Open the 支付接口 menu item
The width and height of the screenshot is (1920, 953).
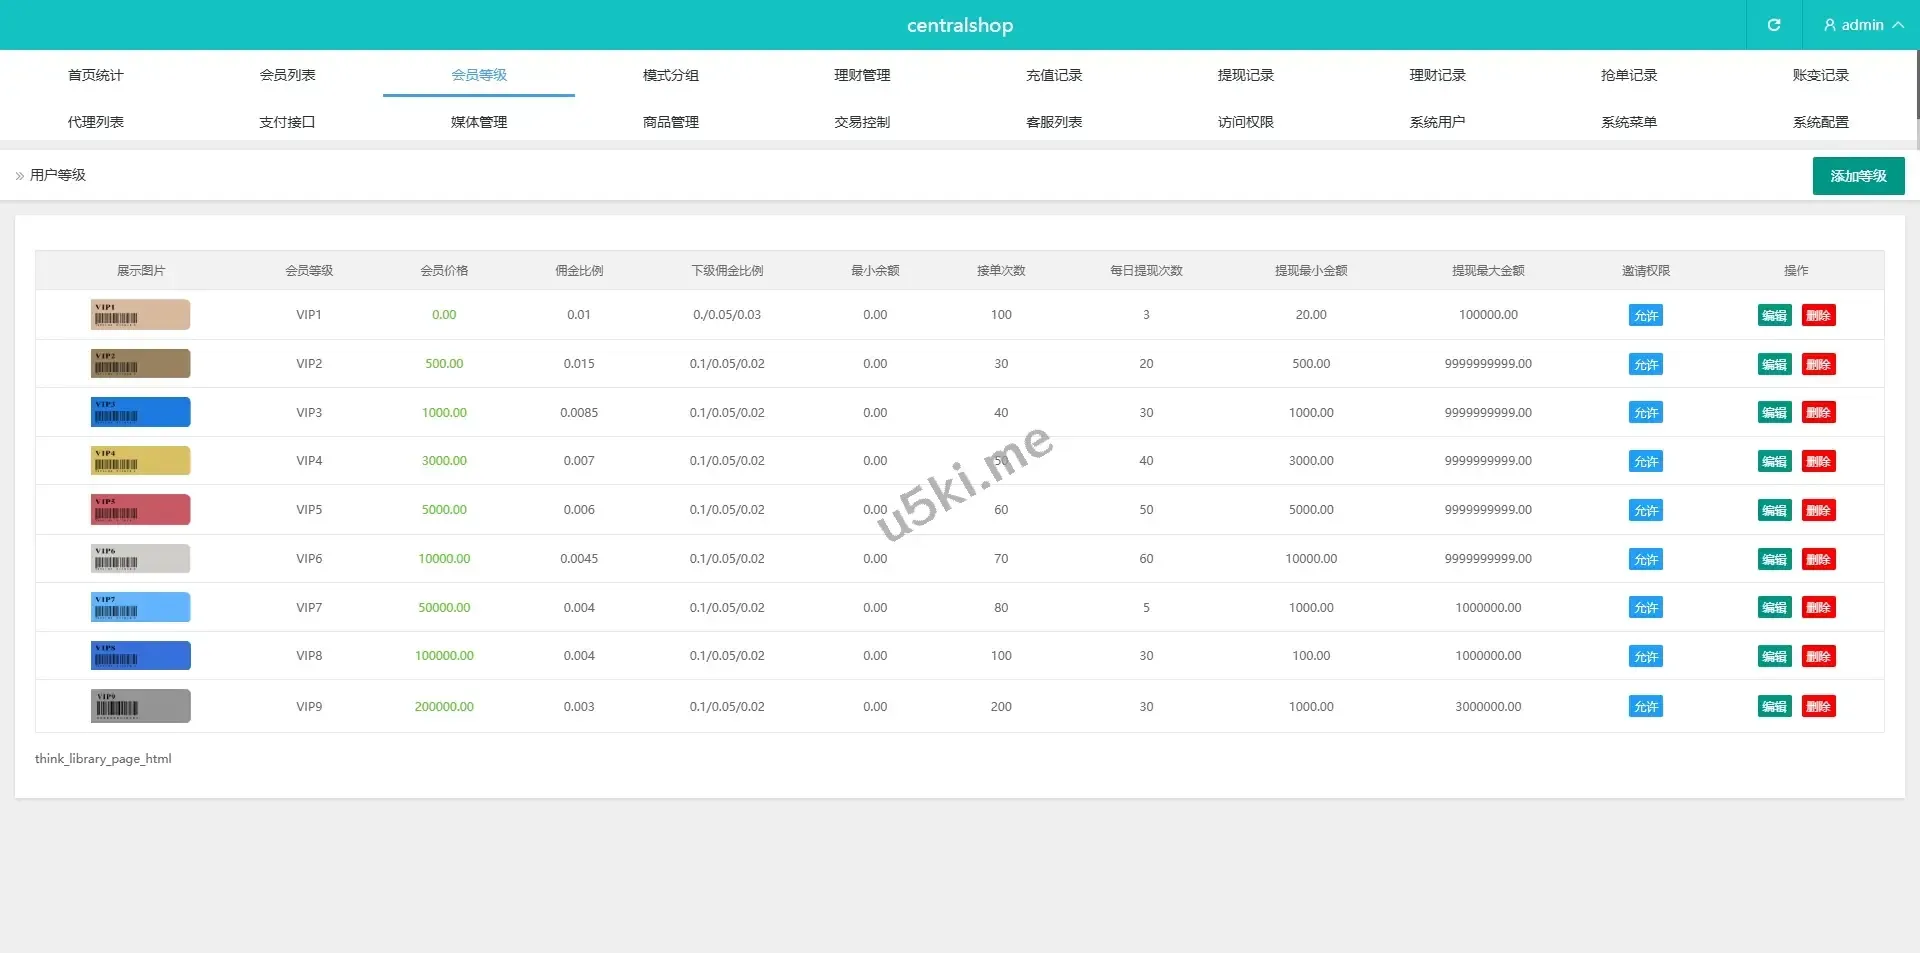point(287,122)
